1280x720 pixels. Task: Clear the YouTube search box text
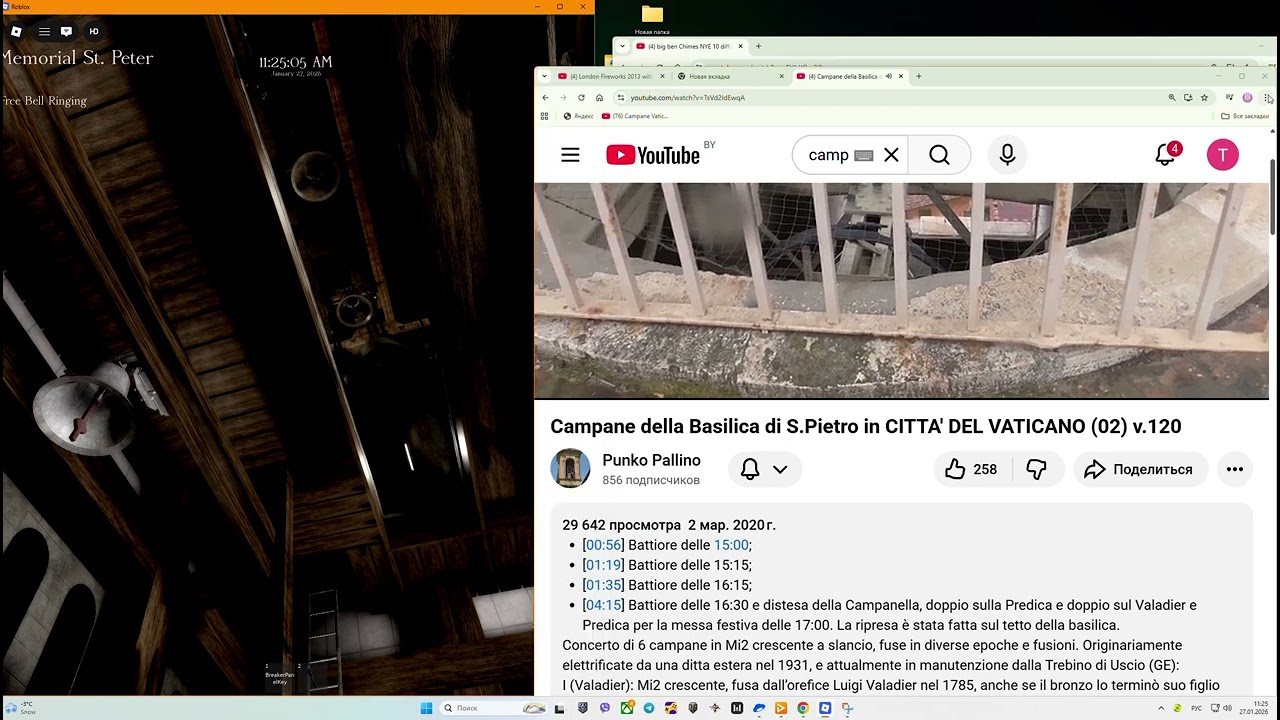click(x=891, y=155)
